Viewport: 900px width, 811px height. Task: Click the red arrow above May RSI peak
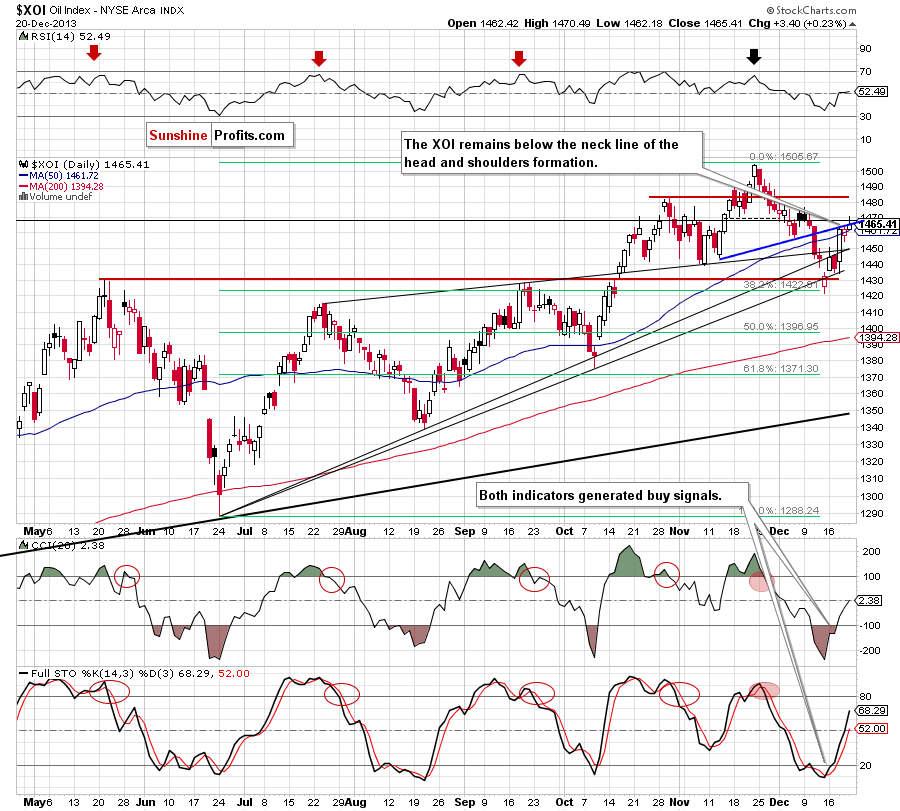[x=94, y=53]
